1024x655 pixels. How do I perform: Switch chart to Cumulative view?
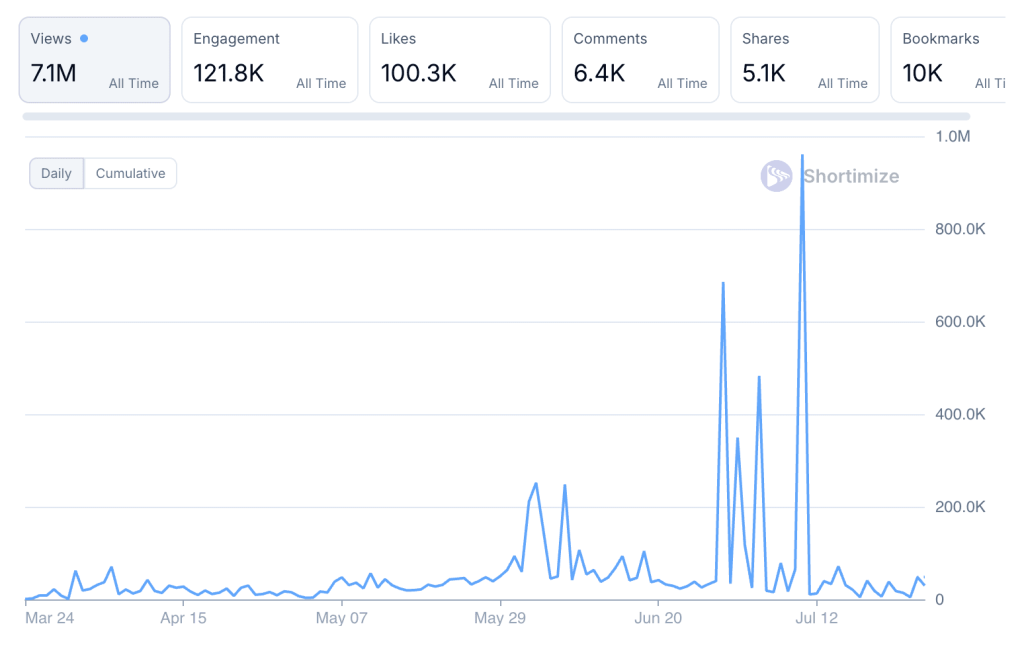pos(130,173)
